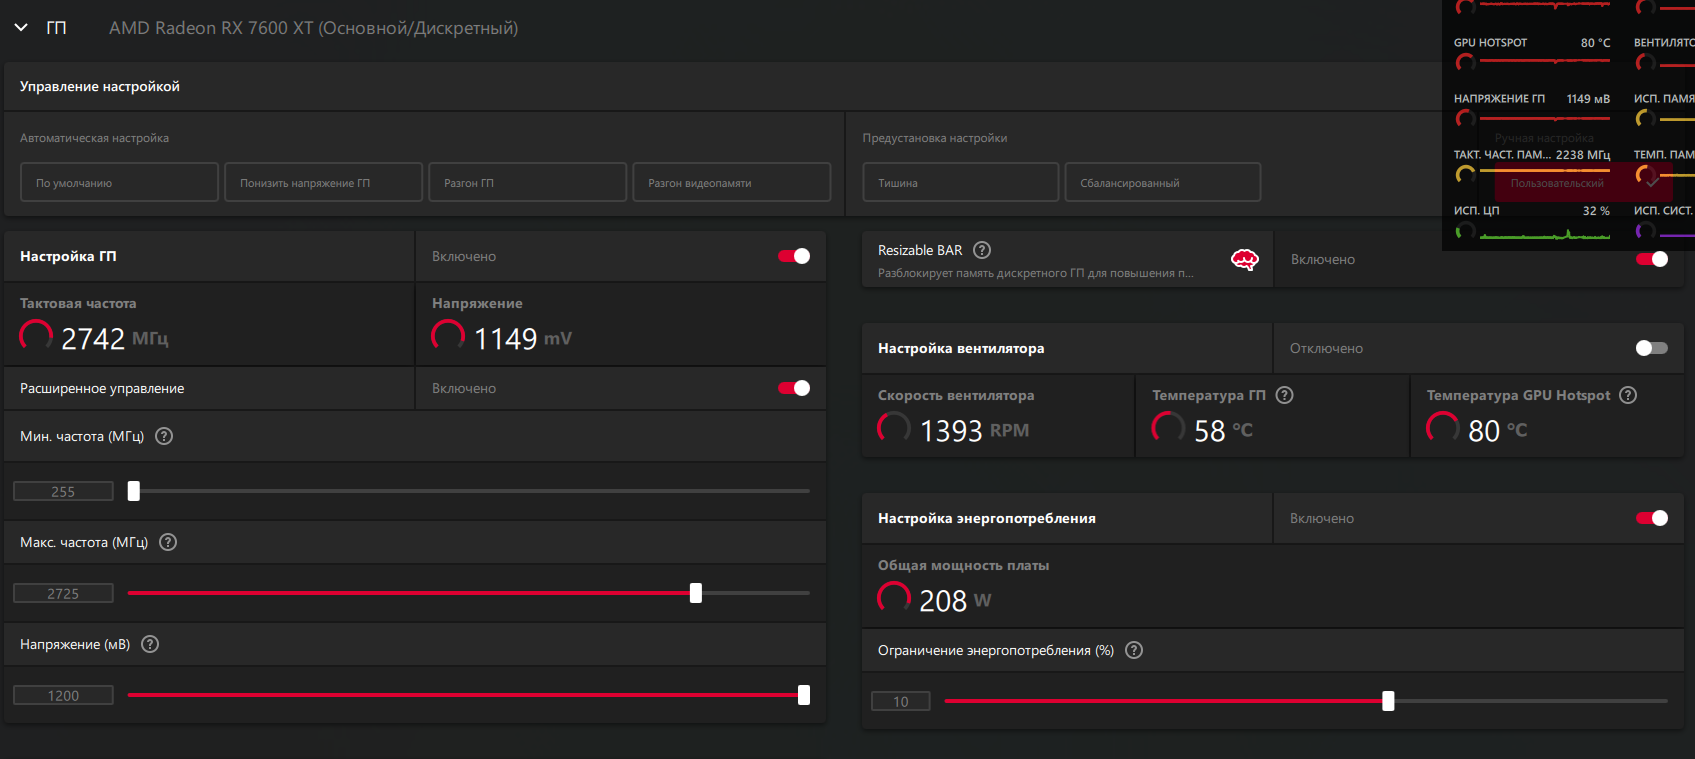
Task: Click the Макс. частота slider handle
Action: tap(696, 593)
